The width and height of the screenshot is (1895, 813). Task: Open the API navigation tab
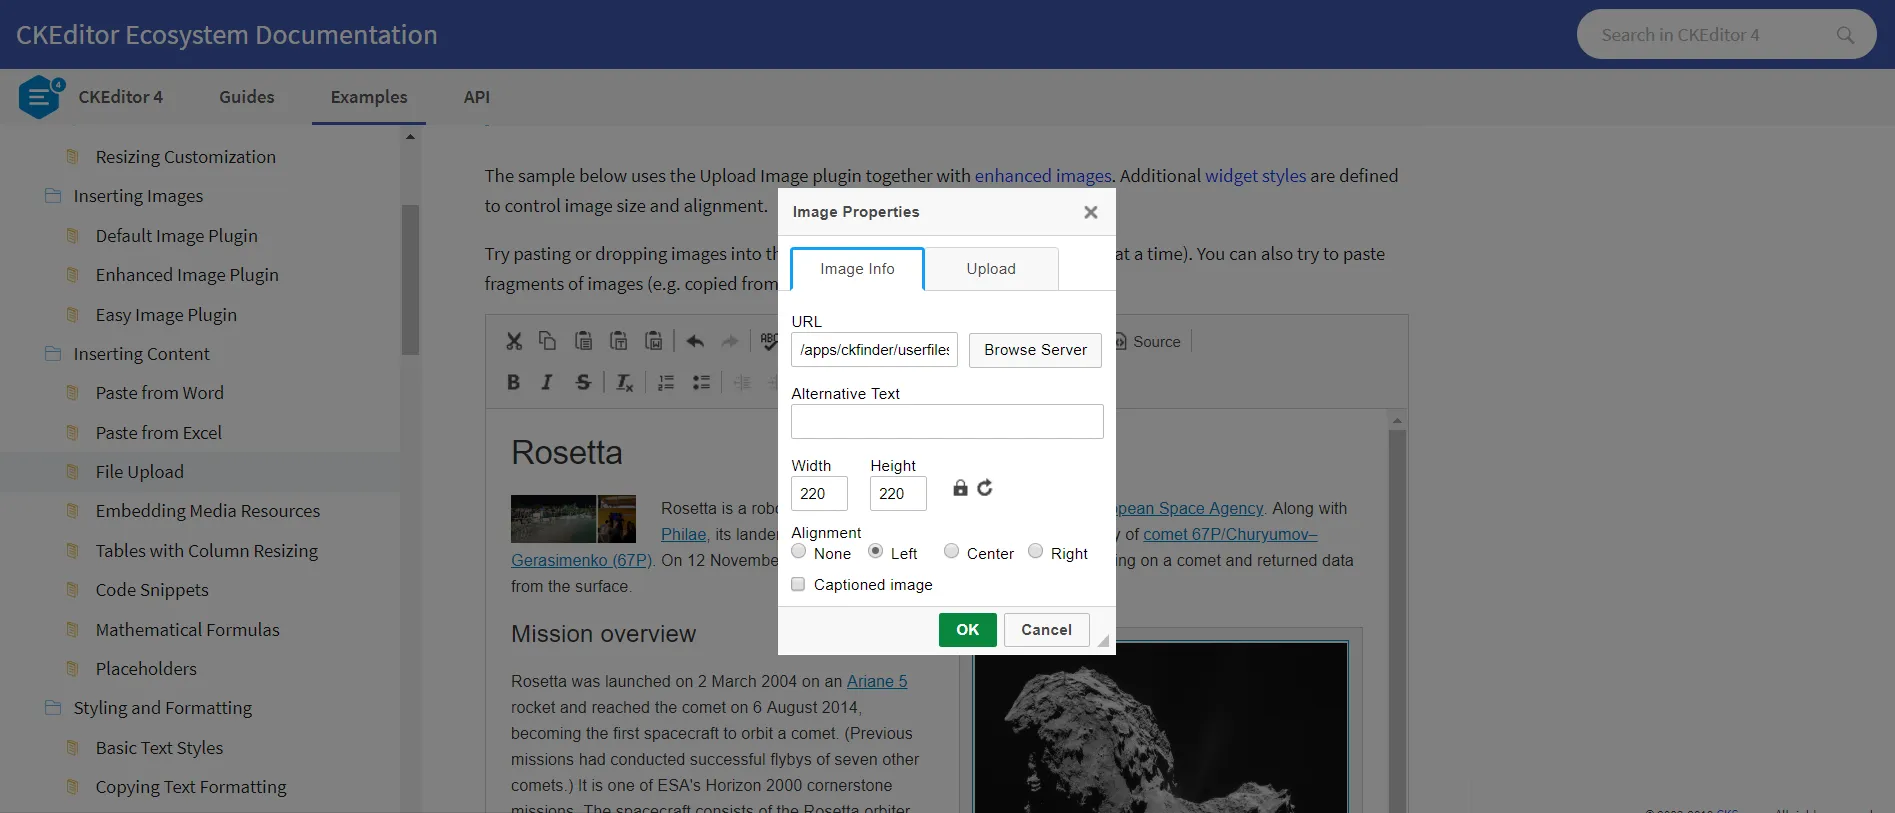(477, 97)
